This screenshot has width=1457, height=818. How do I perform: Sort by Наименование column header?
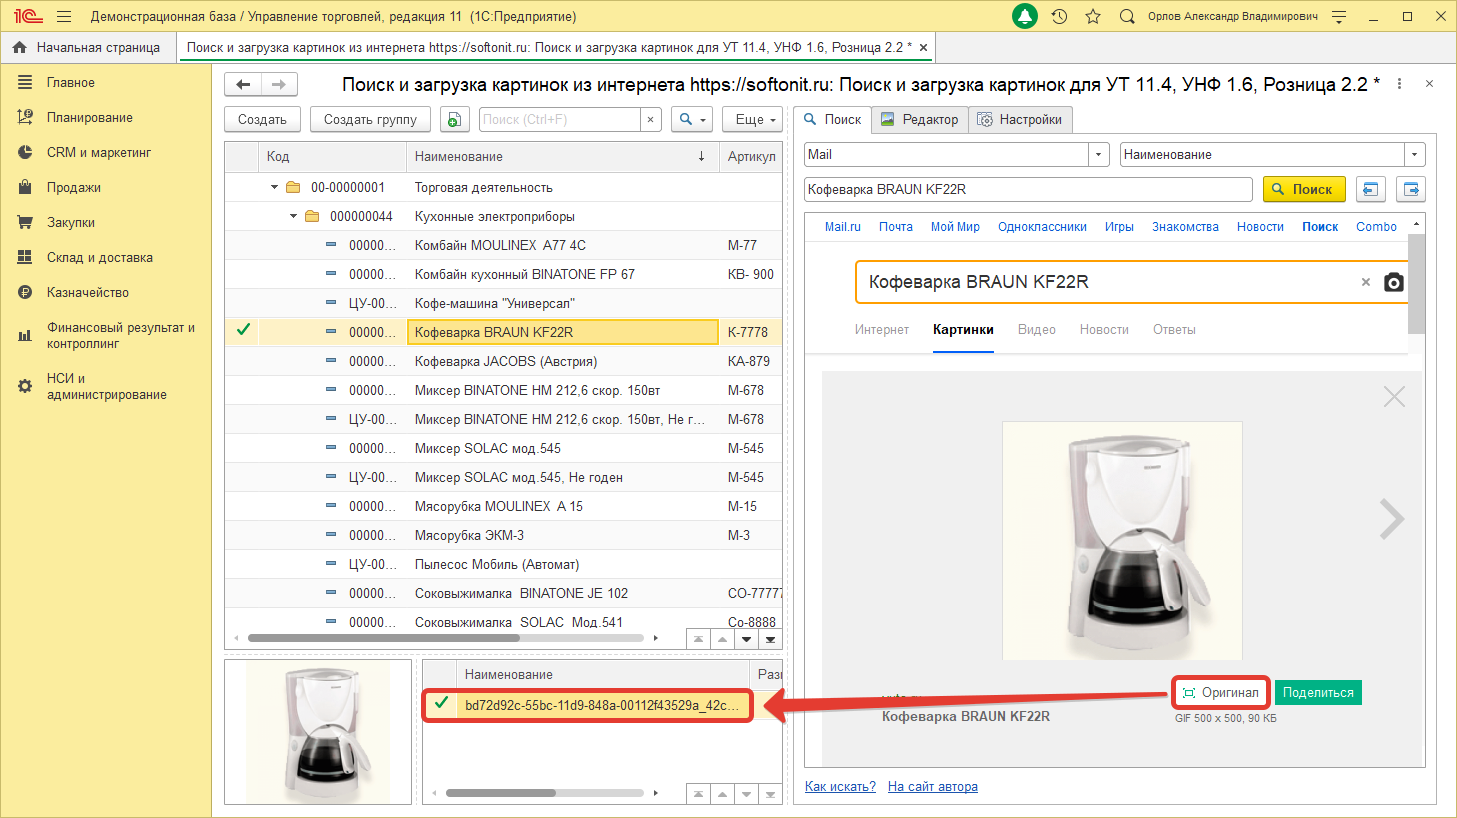[x=562, y=156]
